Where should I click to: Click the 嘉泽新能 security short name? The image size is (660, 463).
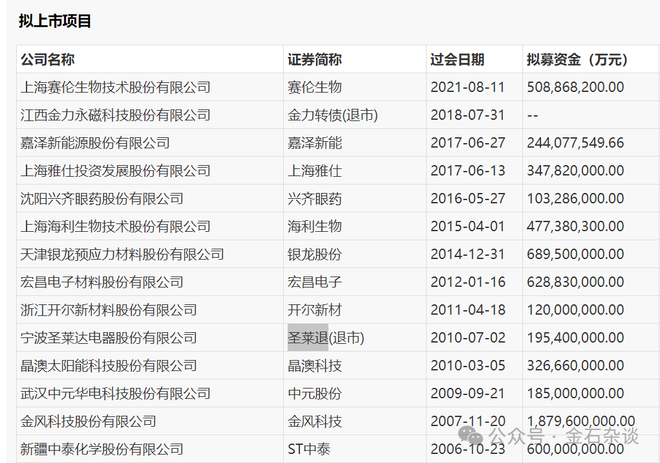[314, 143]
